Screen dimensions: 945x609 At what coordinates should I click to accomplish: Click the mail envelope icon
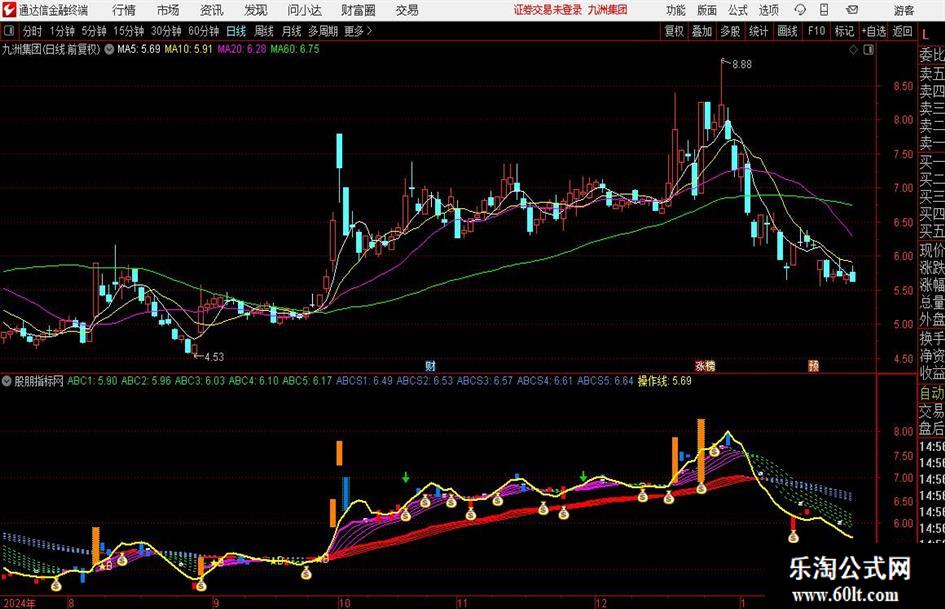852,10
